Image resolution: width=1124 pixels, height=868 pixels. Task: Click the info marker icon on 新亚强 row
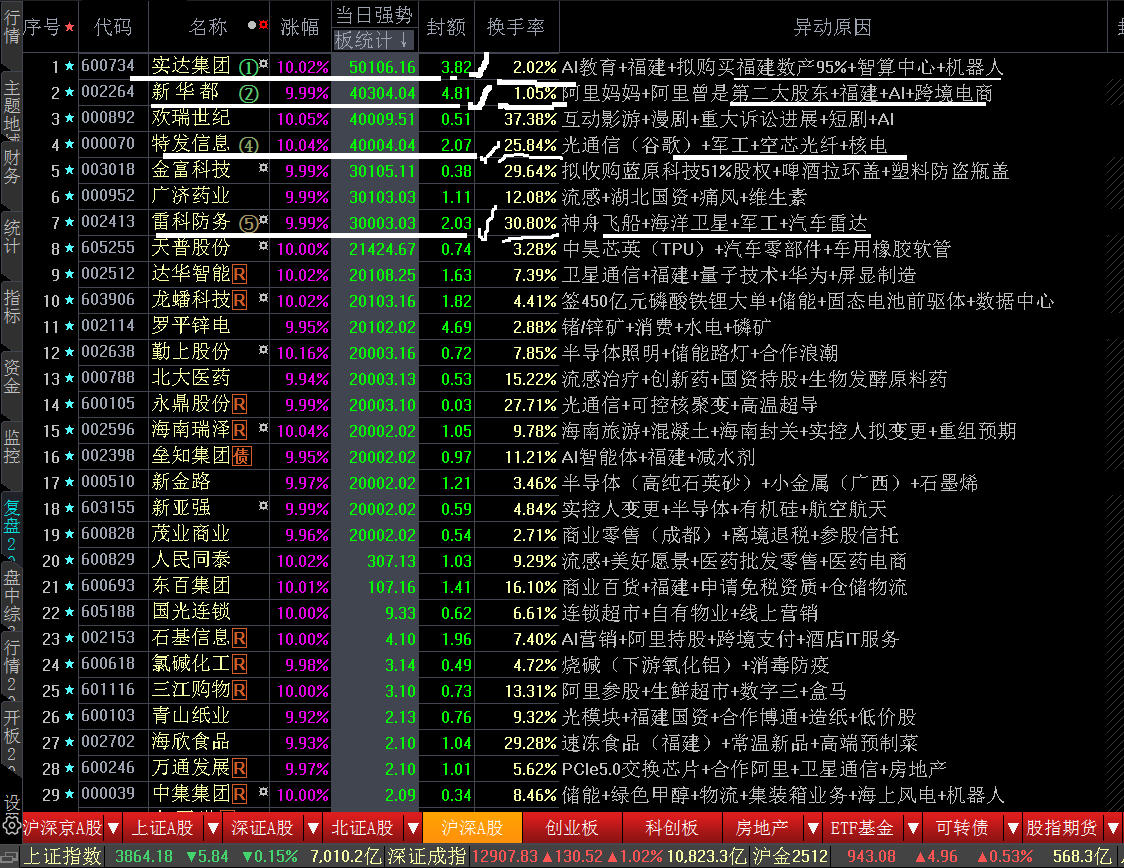coord(263,505)
